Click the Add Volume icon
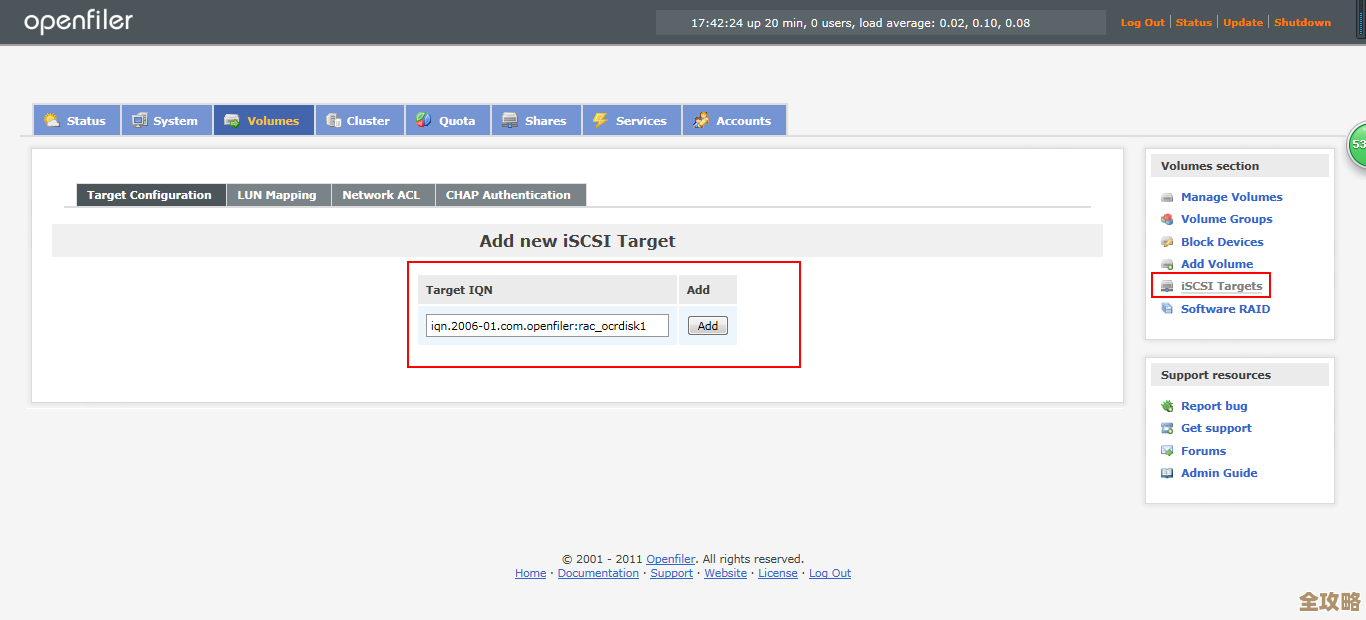 pyautogui.click(x=1166, y=264)
